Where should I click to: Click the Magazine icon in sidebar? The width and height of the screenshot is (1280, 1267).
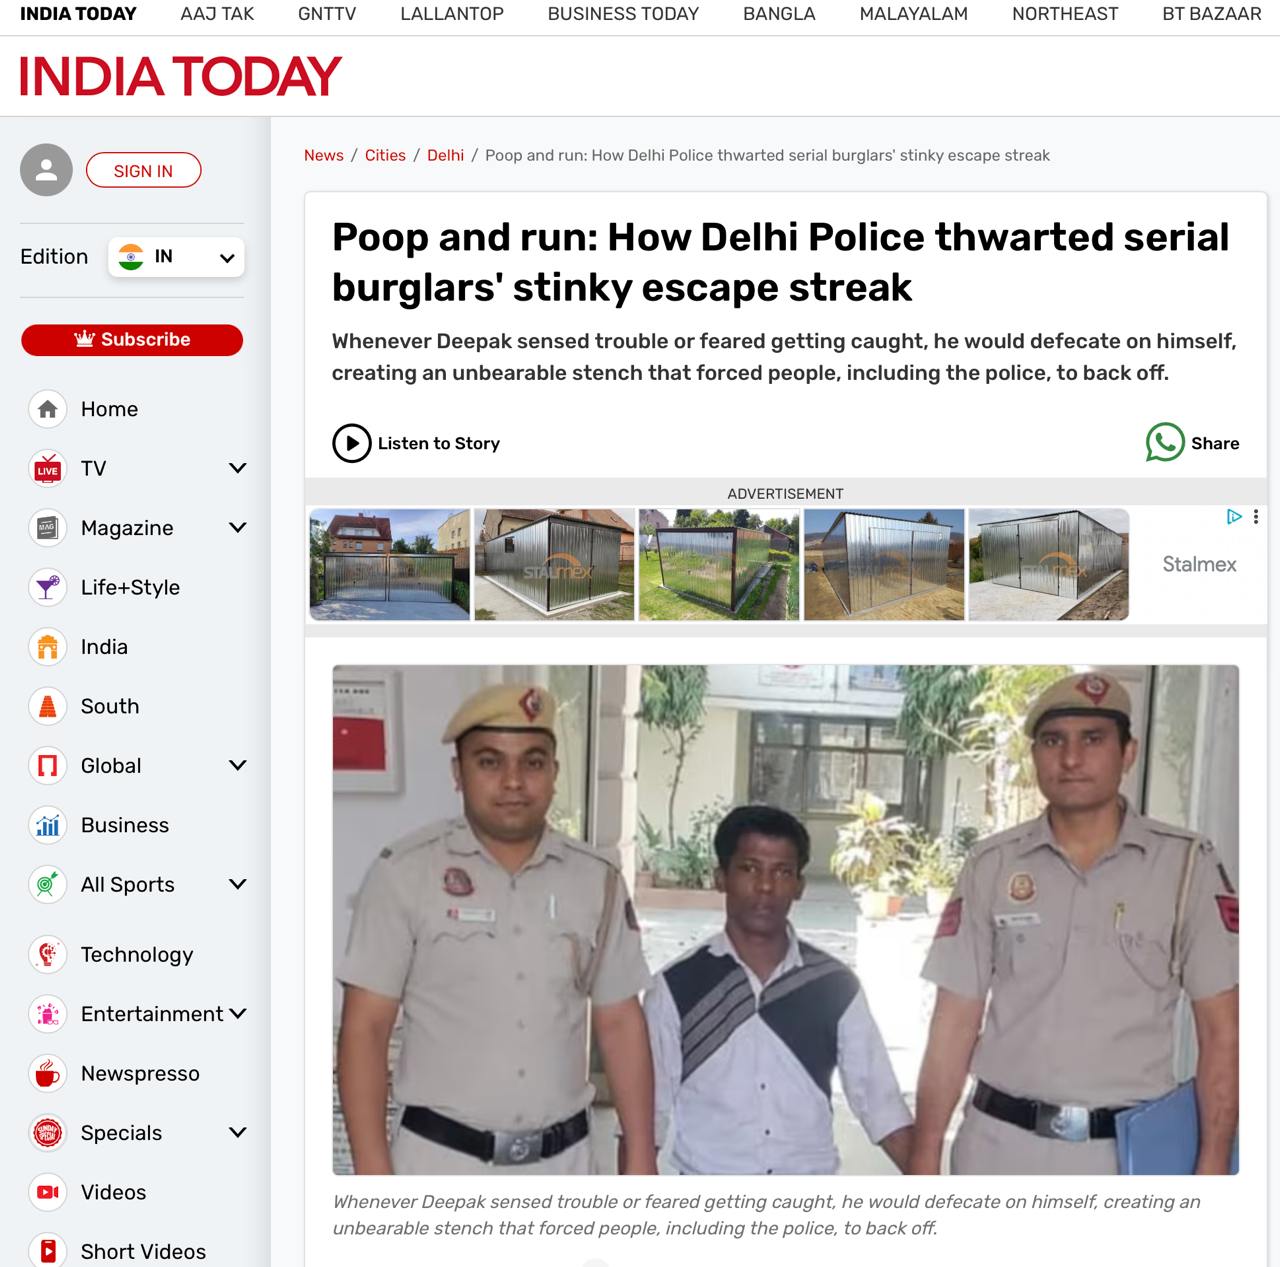[x=47, y=528]
